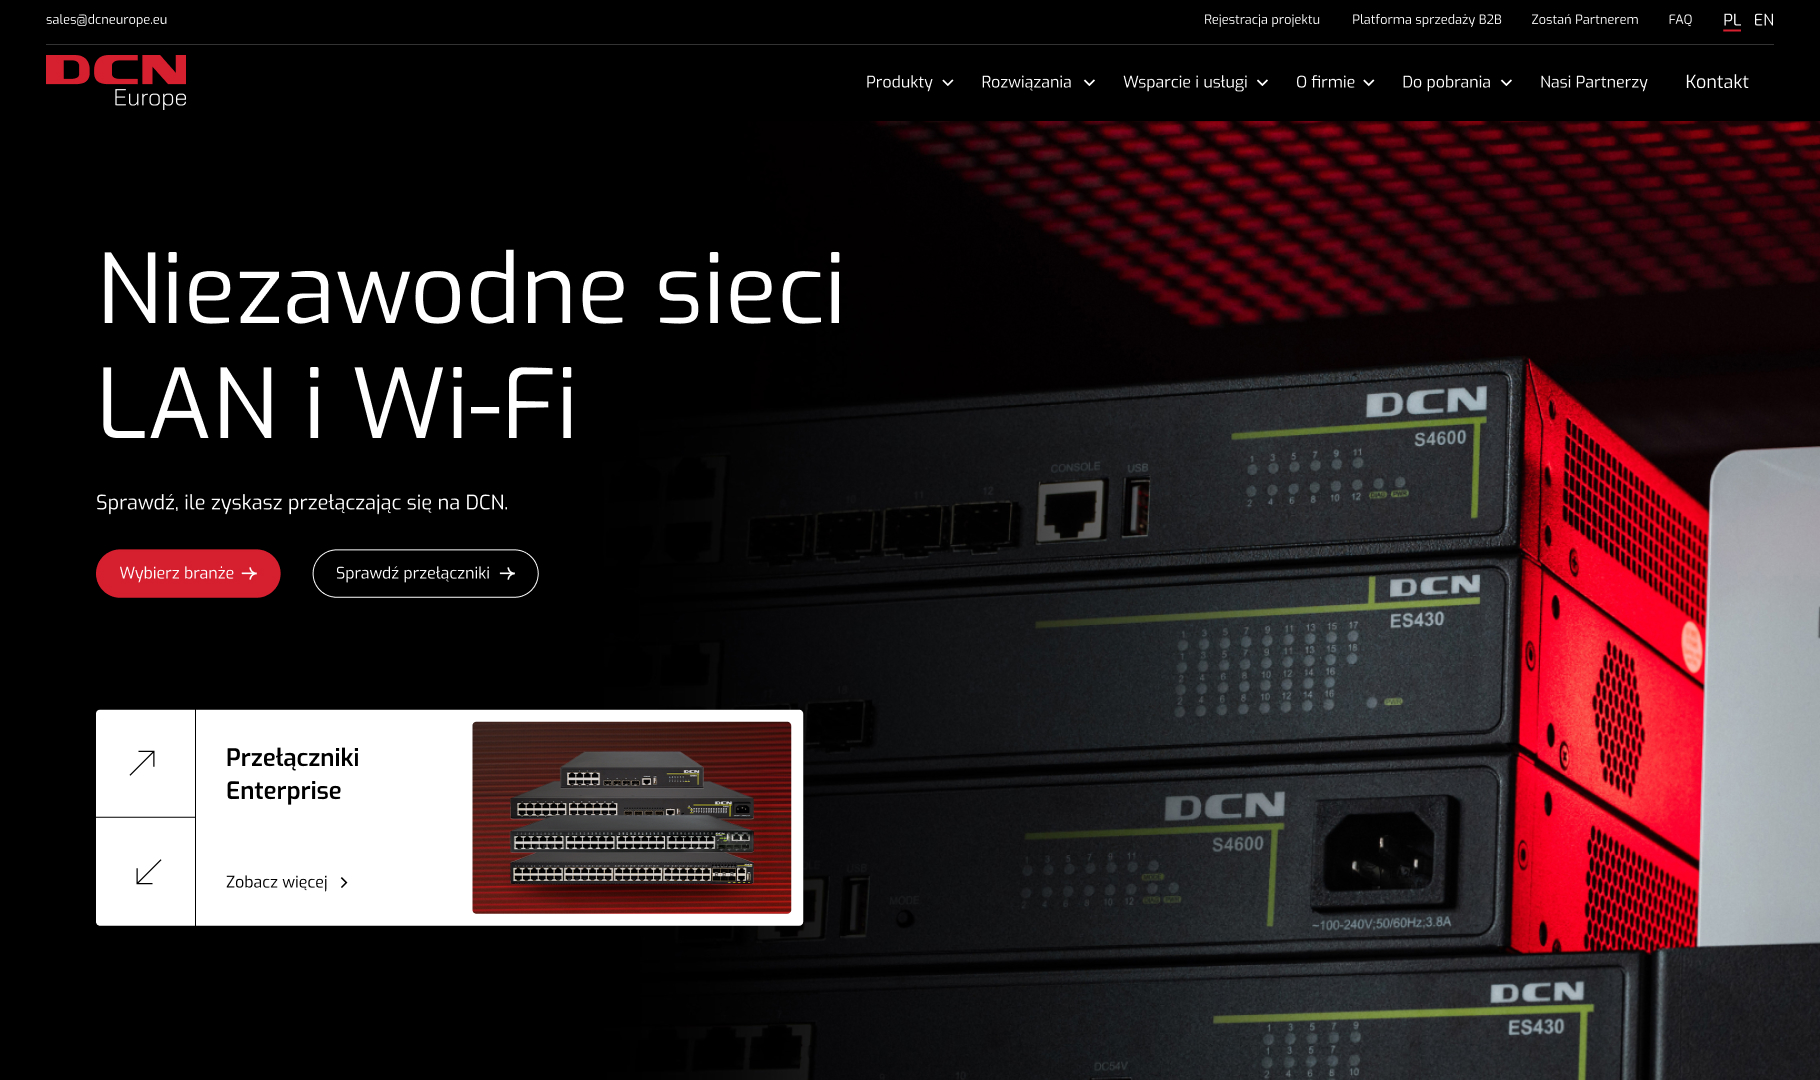Click the Rejestracja projektu link

[x=1261, y=20]
